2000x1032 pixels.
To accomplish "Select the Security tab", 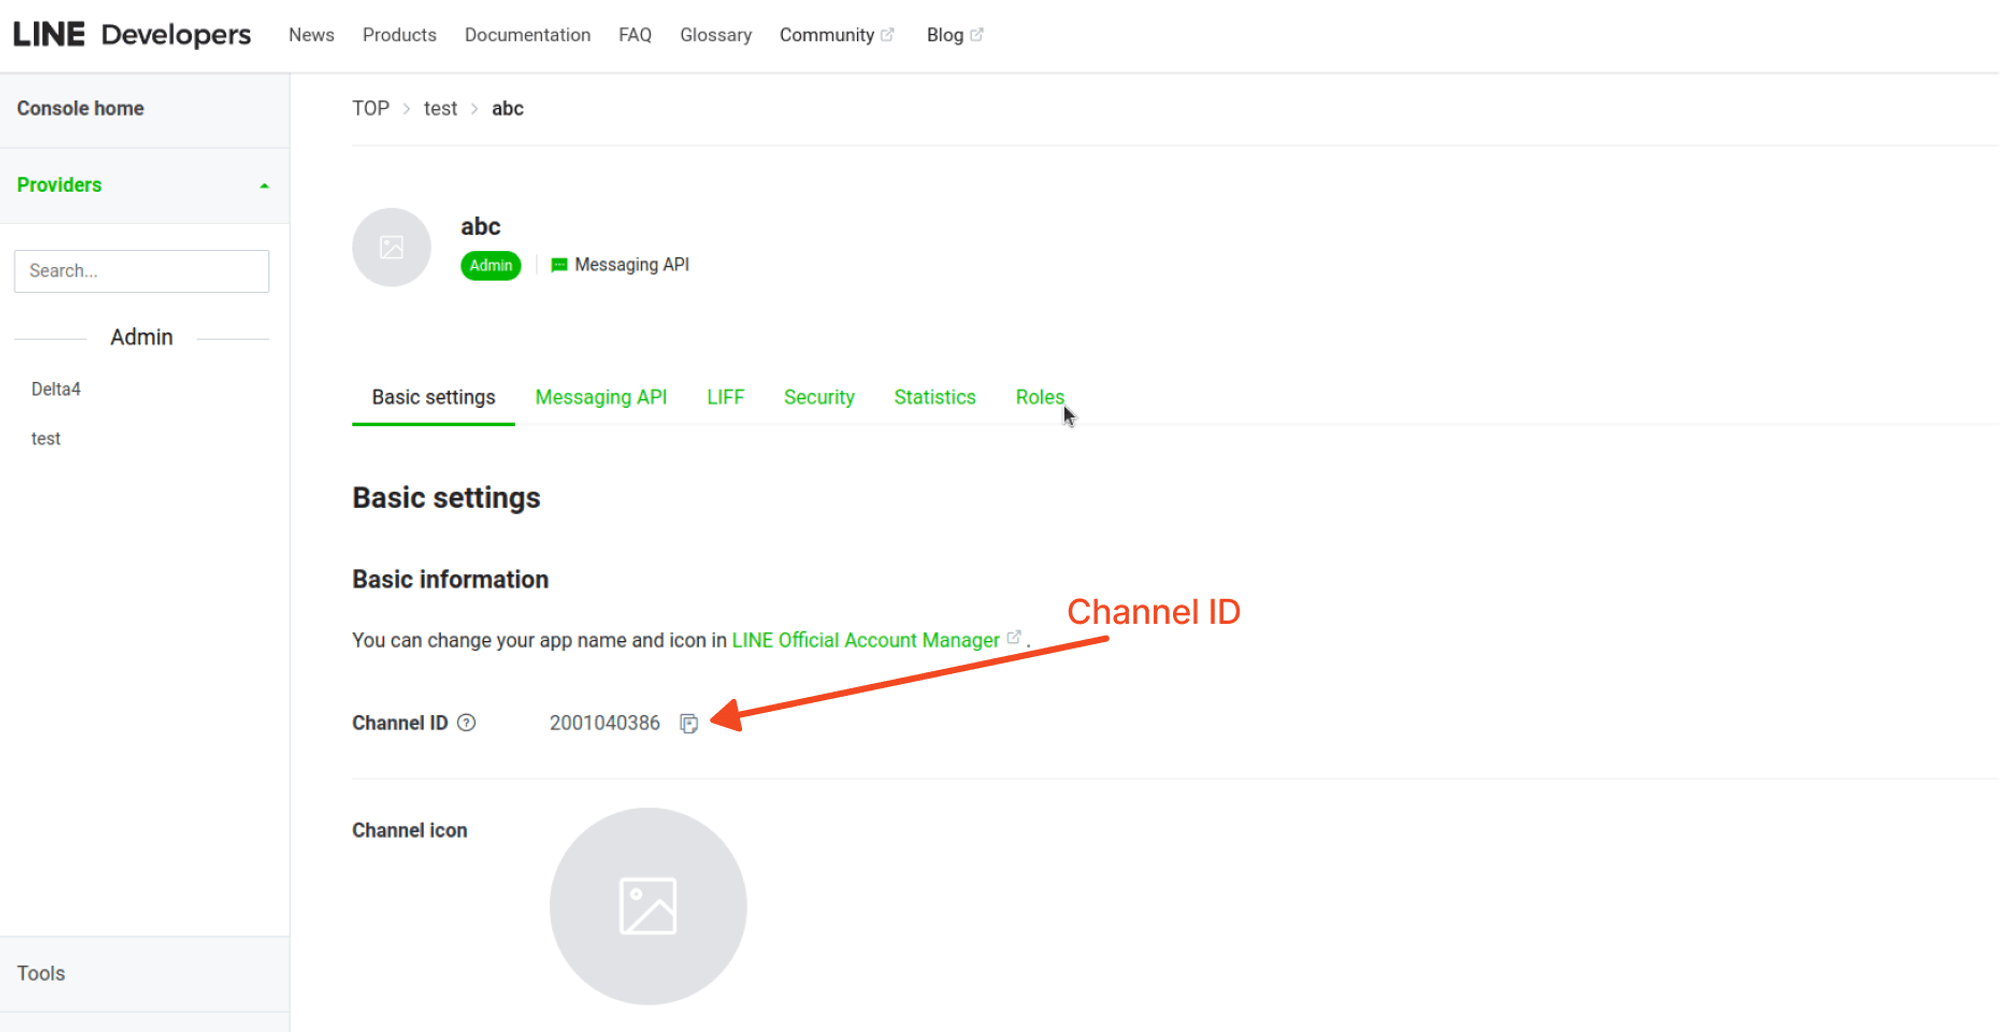I will click(818, 397).
